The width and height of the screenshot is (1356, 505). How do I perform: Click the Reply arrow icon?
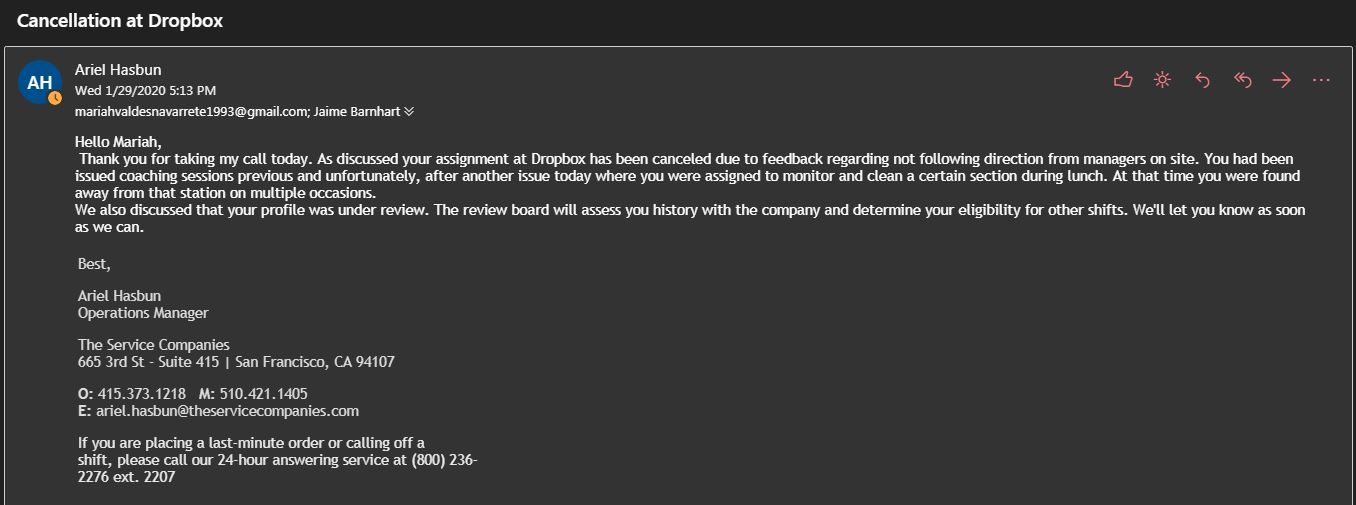pos(1202,80)
